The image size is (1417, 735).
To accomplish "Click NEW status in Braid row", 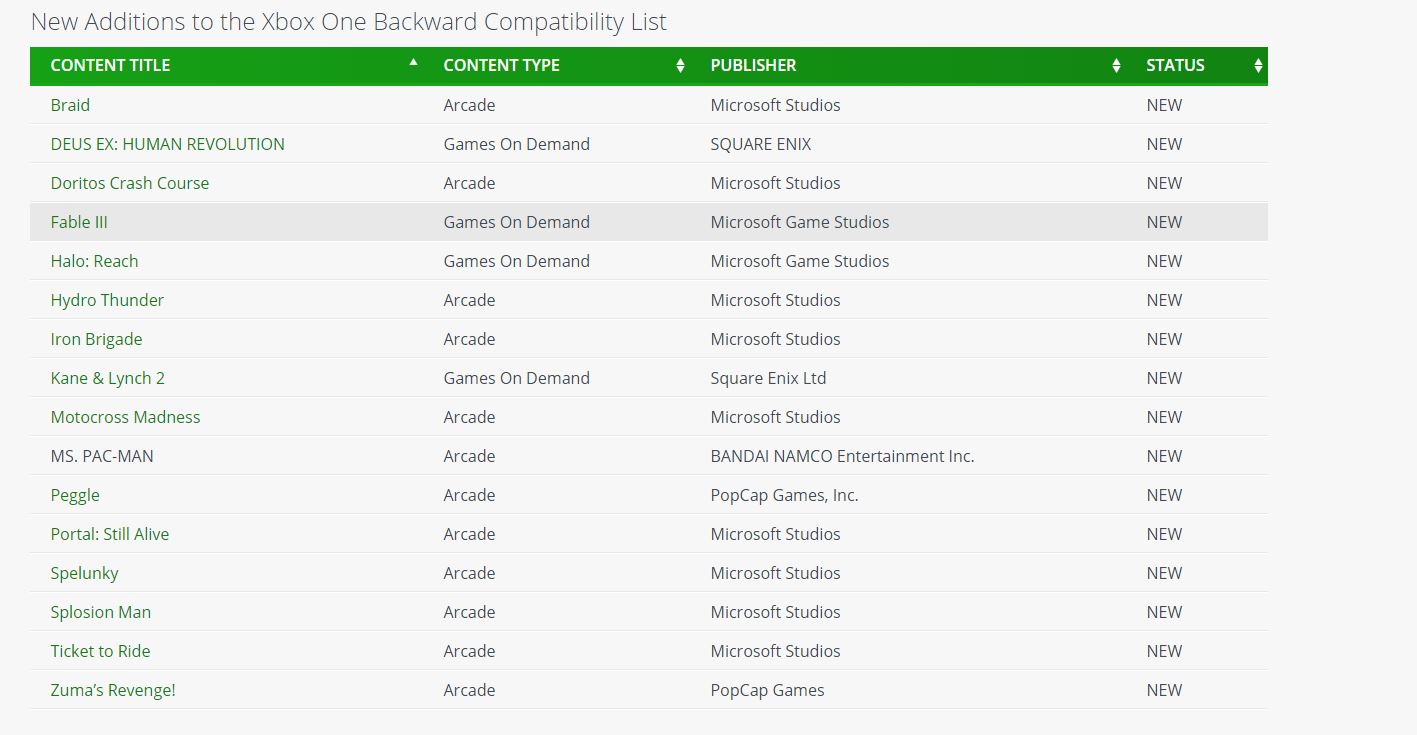I will coord(1164,105).
